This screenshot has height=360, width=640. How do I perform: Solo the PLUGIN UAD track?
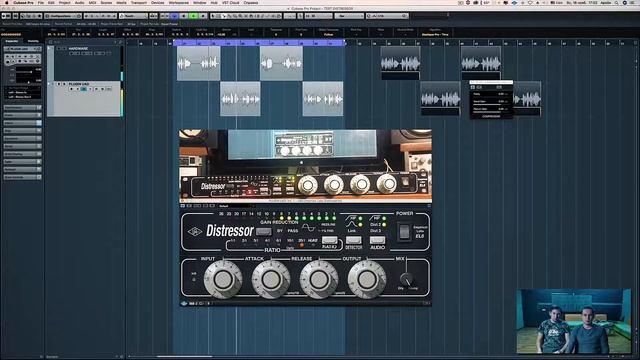click(x=64, y=84)
